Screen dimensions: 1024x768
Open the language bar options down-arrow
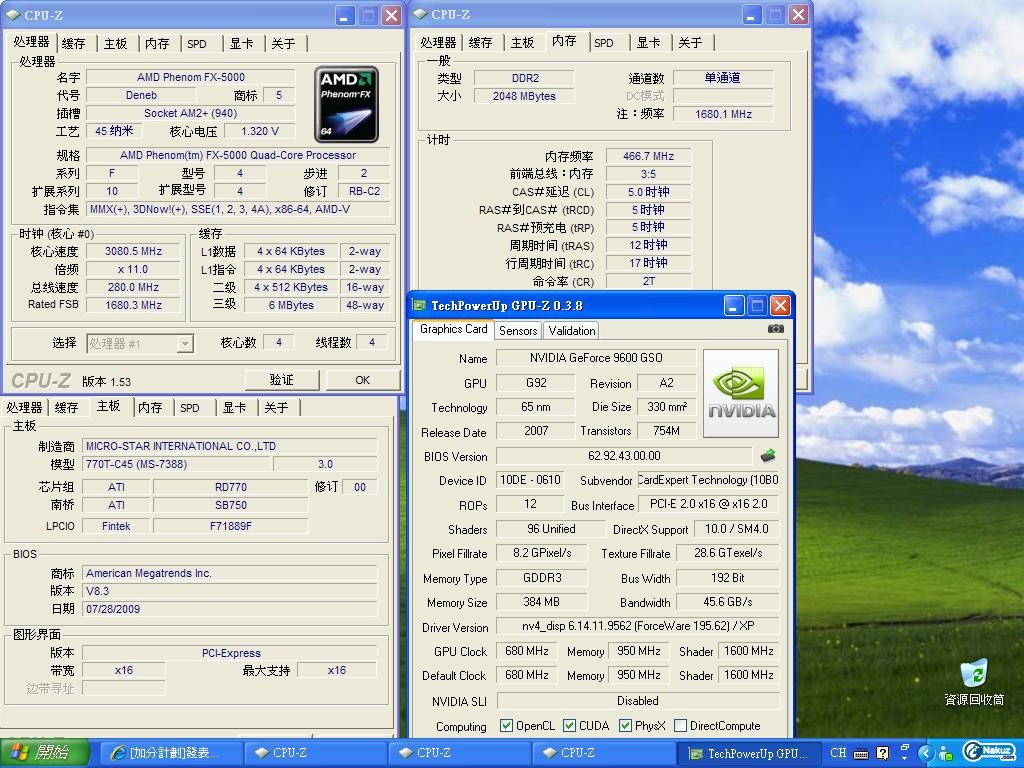[x=904, y=758]
